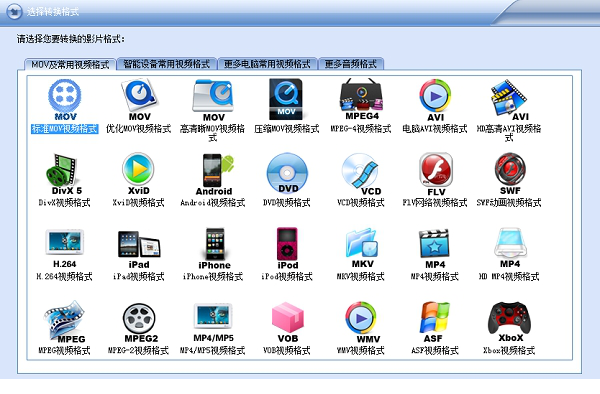
Task: Choose the WMV media player icon
Action: click(362, 322)
